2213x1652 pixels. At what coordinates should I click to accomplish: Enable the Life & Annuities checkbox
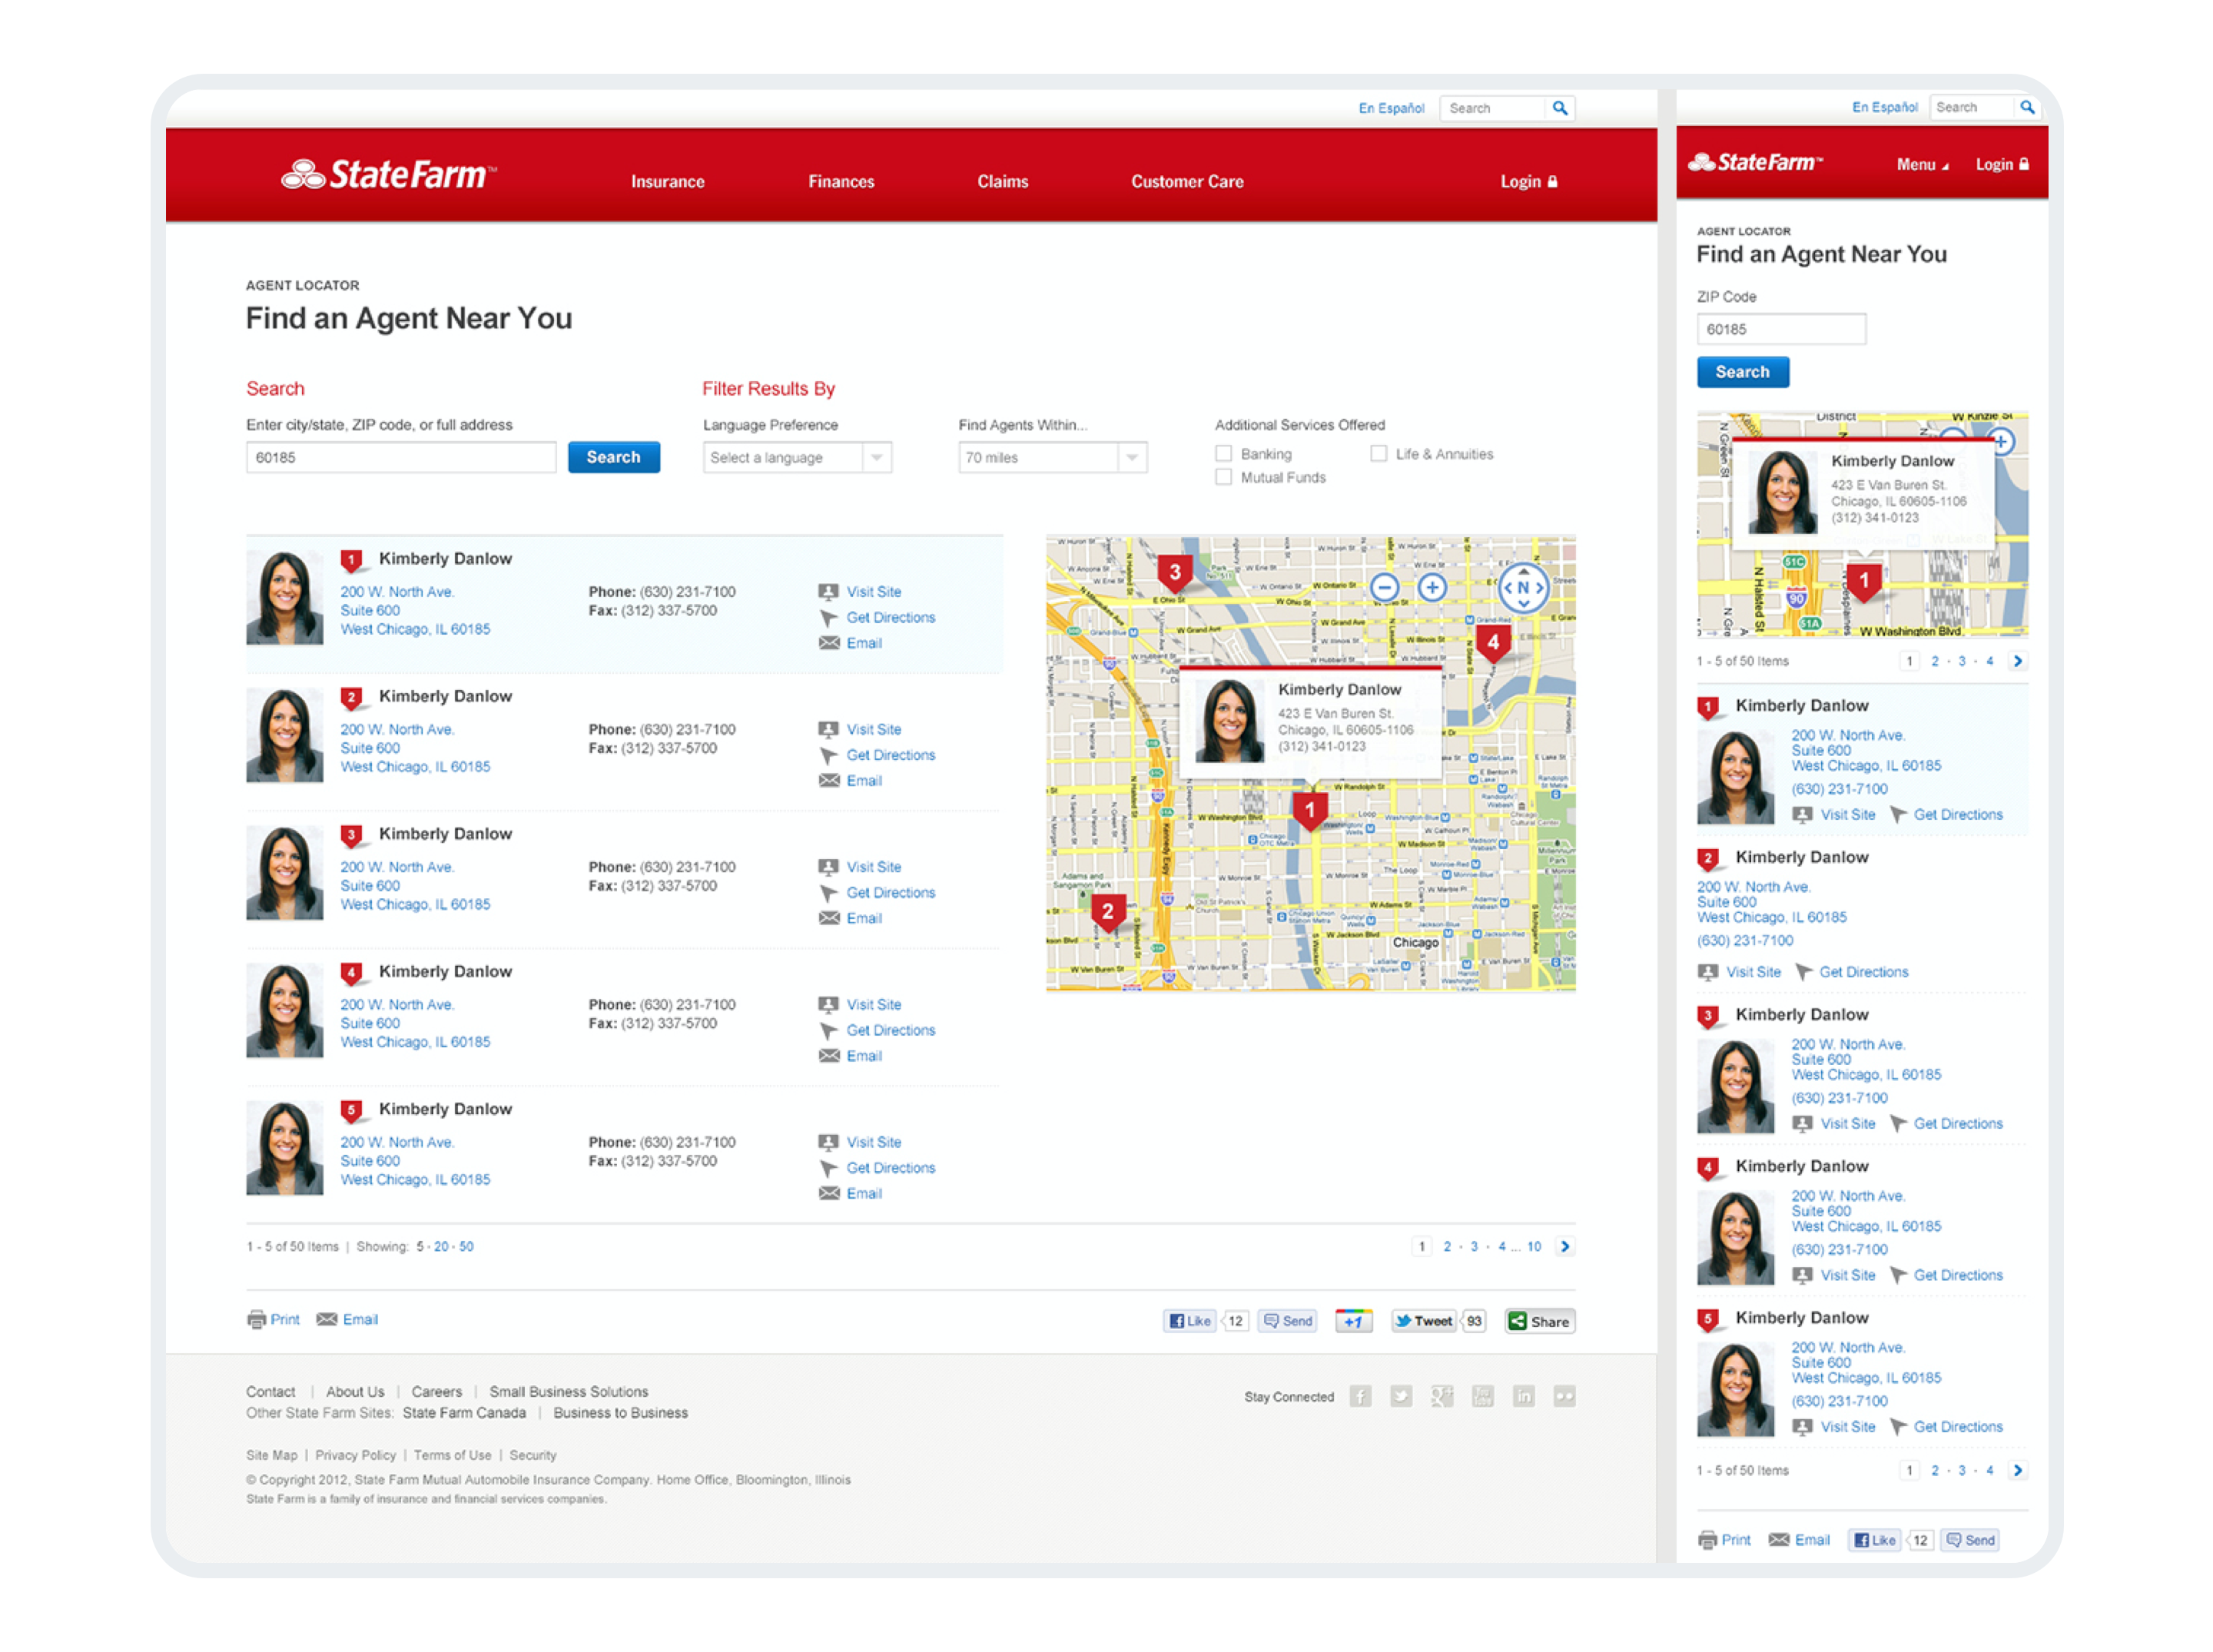pos(1378,454)
